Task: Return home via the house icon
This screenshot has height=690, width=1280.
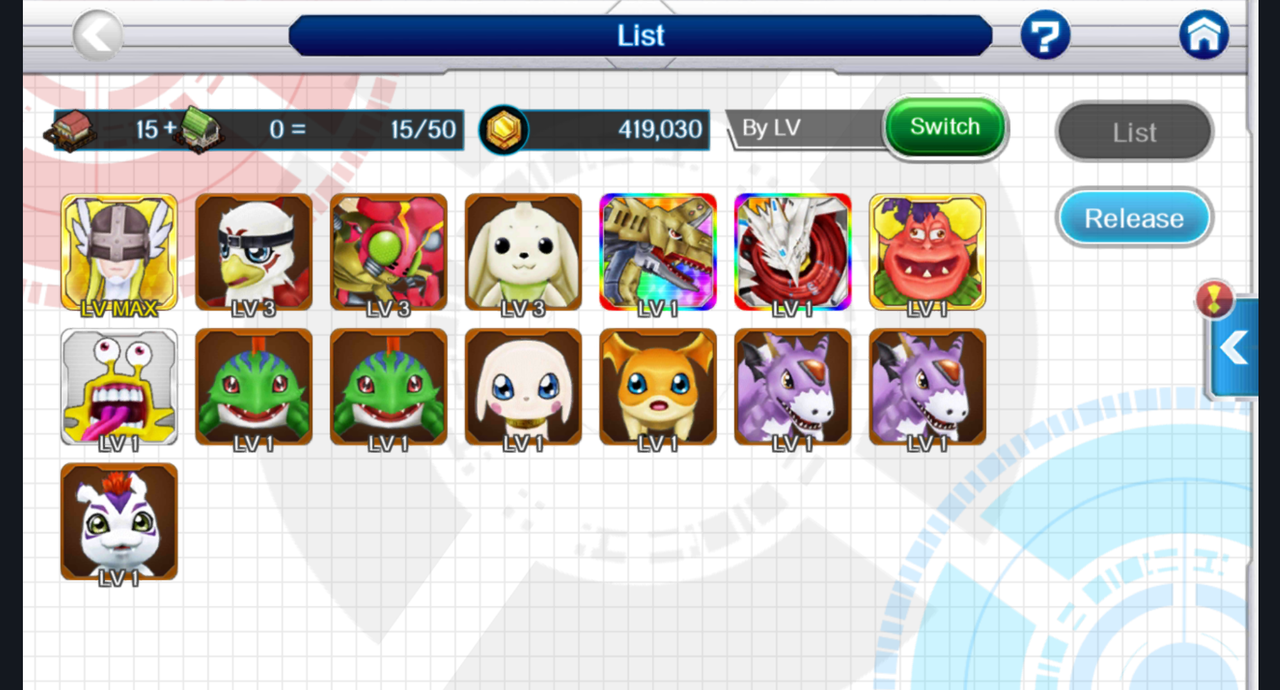Action: pyautogui.click(x=1204, y=36)
